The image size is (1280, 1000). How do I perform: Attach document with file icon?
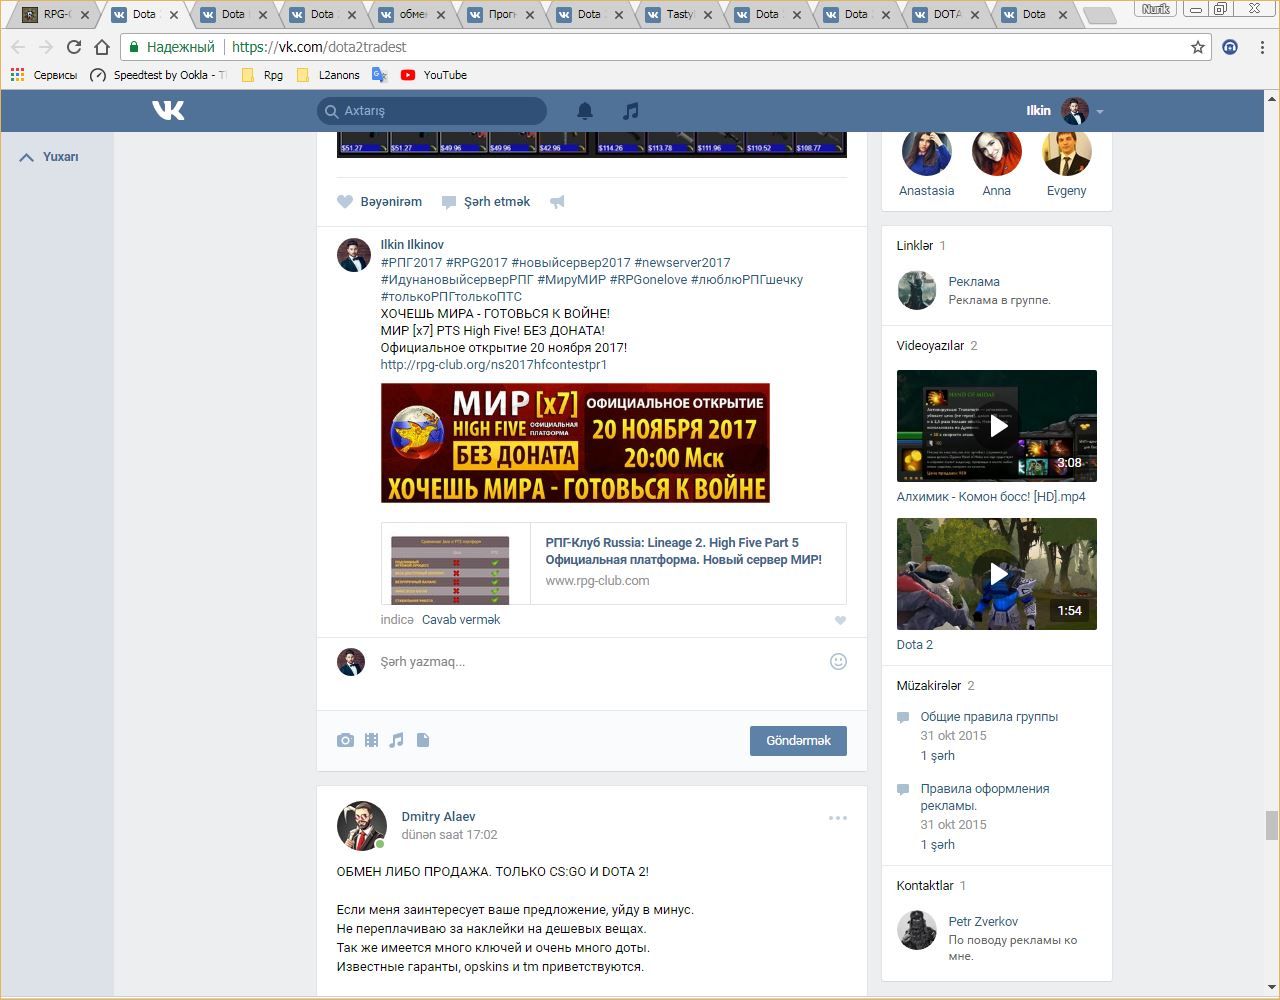pos(423,740)
